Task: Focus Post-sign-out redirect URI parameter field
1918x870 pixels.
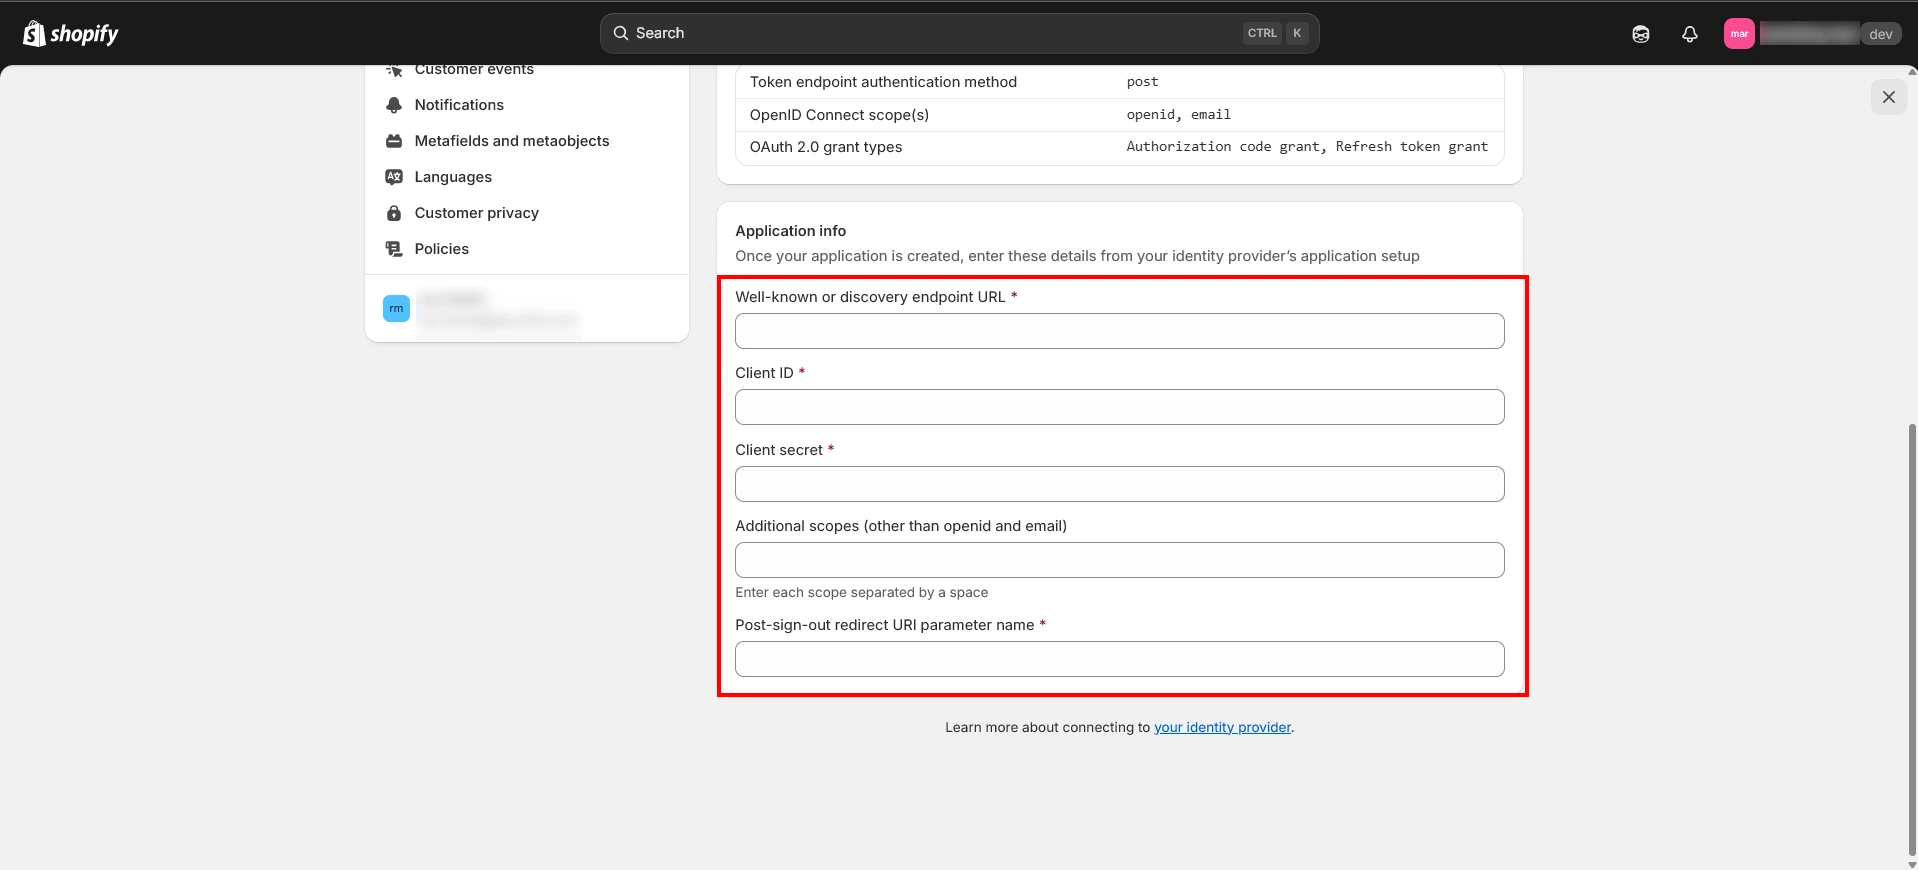Action: pyautogui.click(x=1119, y=659)
